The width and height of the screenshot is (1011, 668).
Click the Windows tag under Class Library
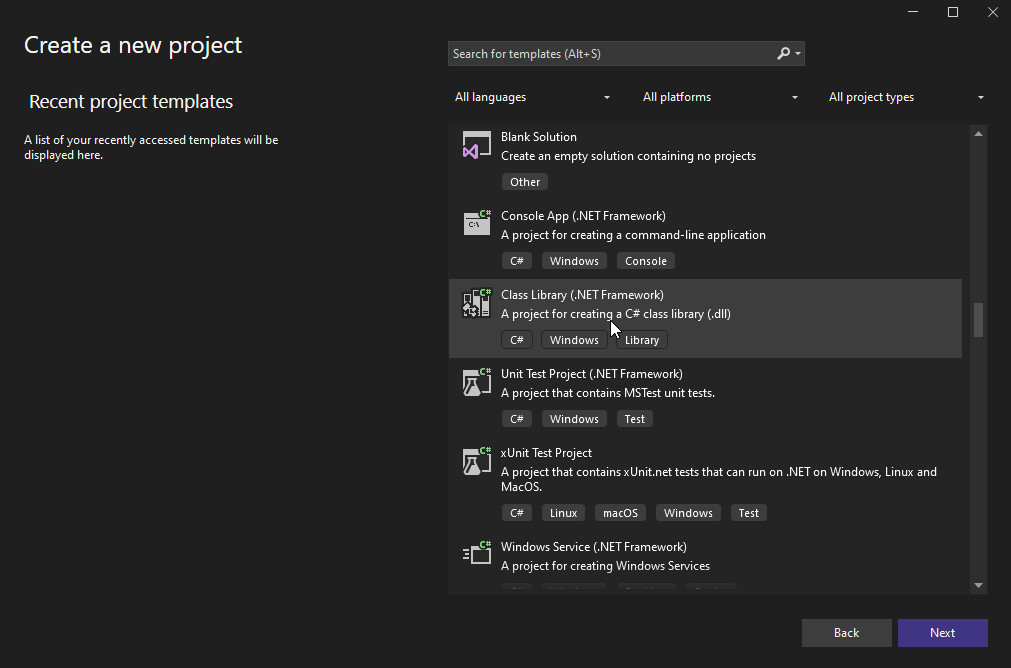tap(574, 340)
